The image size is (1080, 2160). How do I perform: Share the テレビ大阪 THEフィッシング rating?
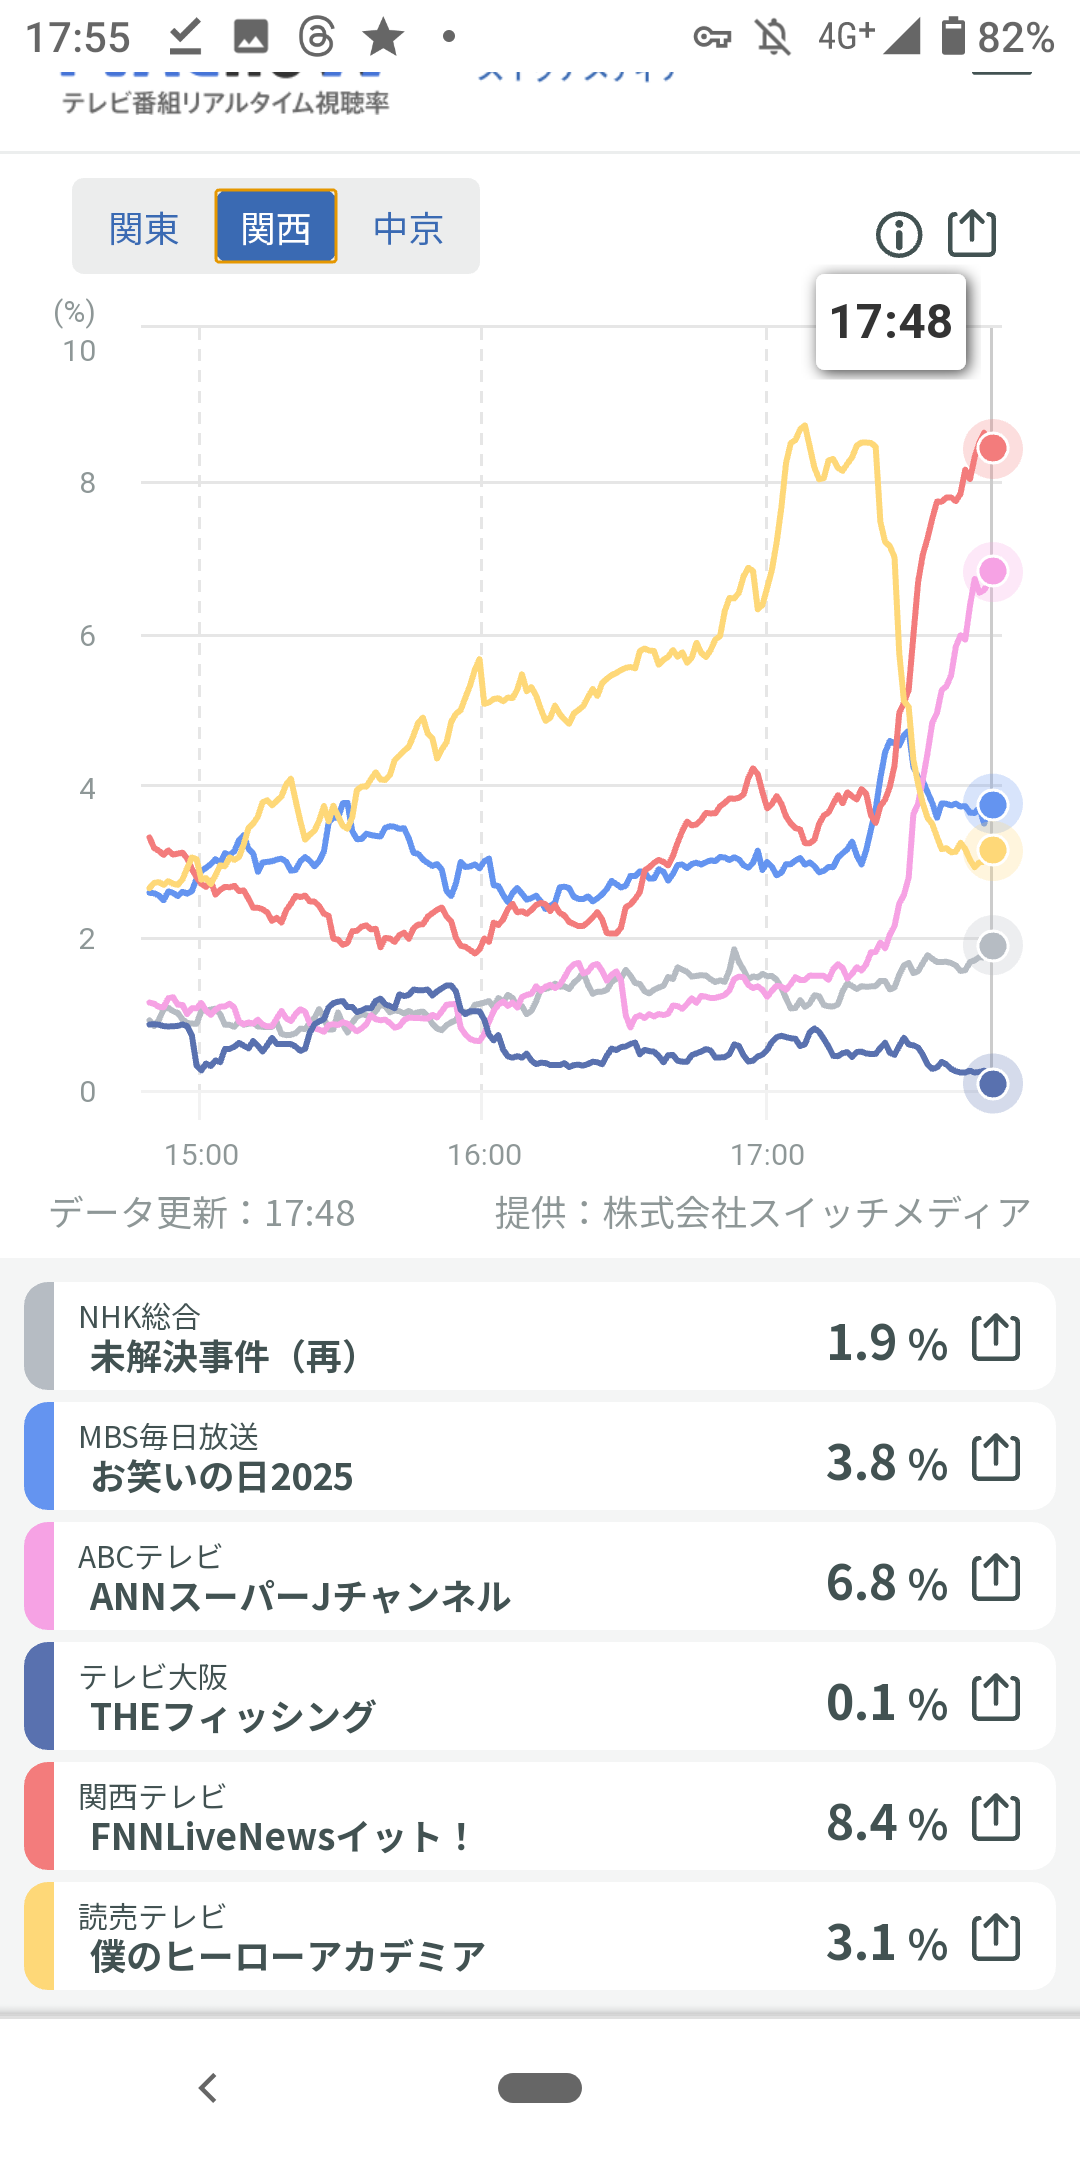click(996, 1698)
